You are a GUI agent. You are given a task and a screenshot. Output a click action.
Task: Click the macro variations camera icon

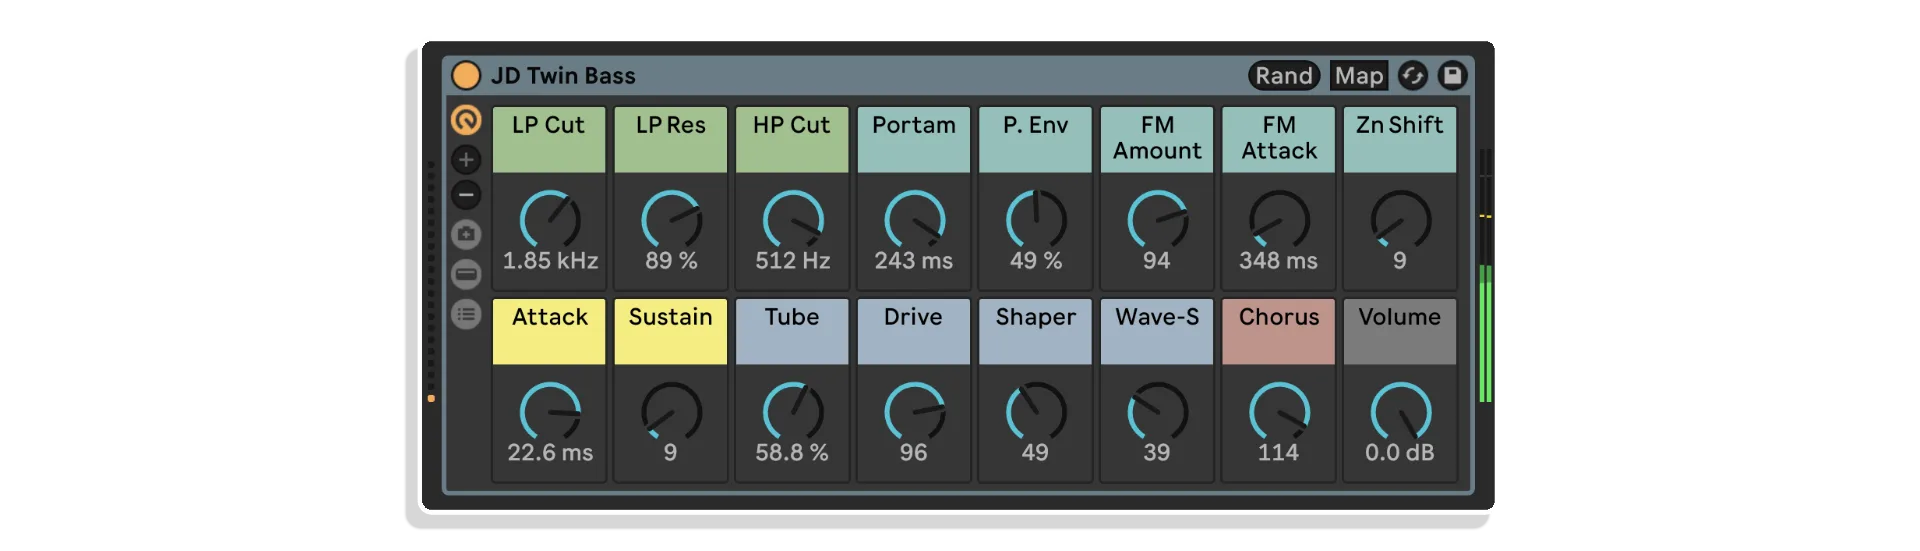click(x=466, y=234)
